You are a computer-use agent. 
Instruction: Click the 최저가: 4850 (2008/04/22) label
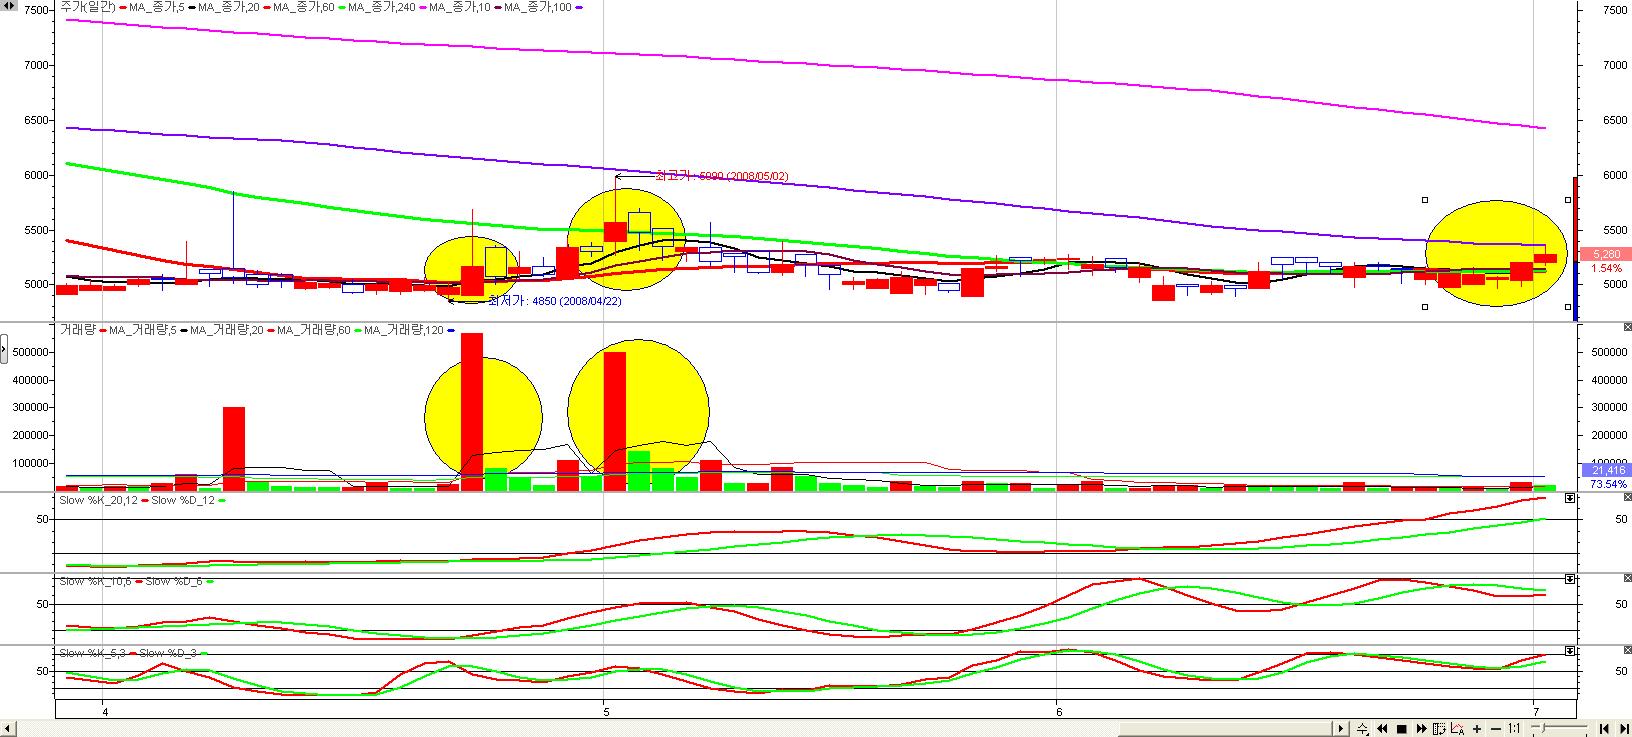tap(554, 300)
